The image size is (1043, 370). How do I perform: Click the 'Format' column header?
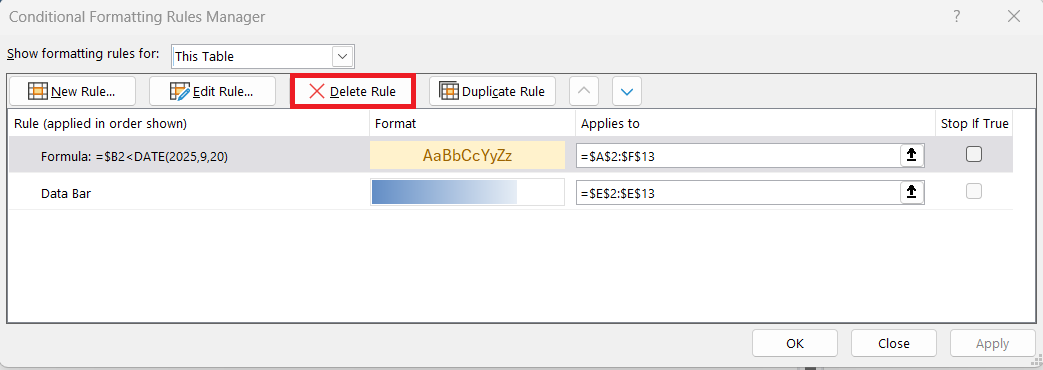click(395, 123)
